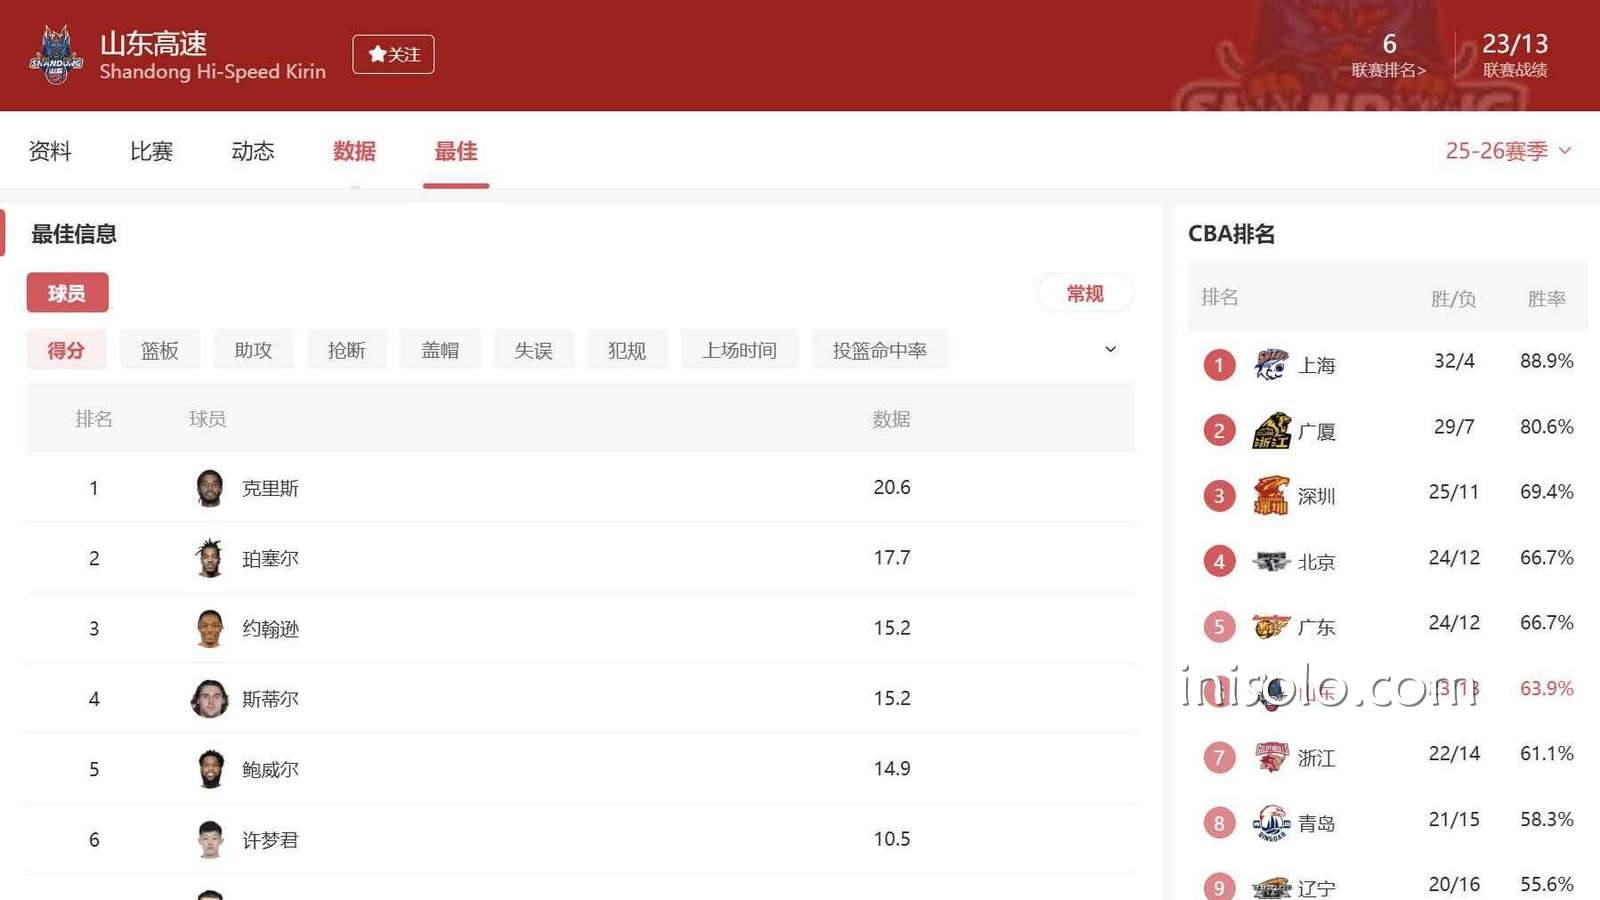Click the 胜率 column header
This screenshot has height=900, width=1600.
coord(1546,298)
